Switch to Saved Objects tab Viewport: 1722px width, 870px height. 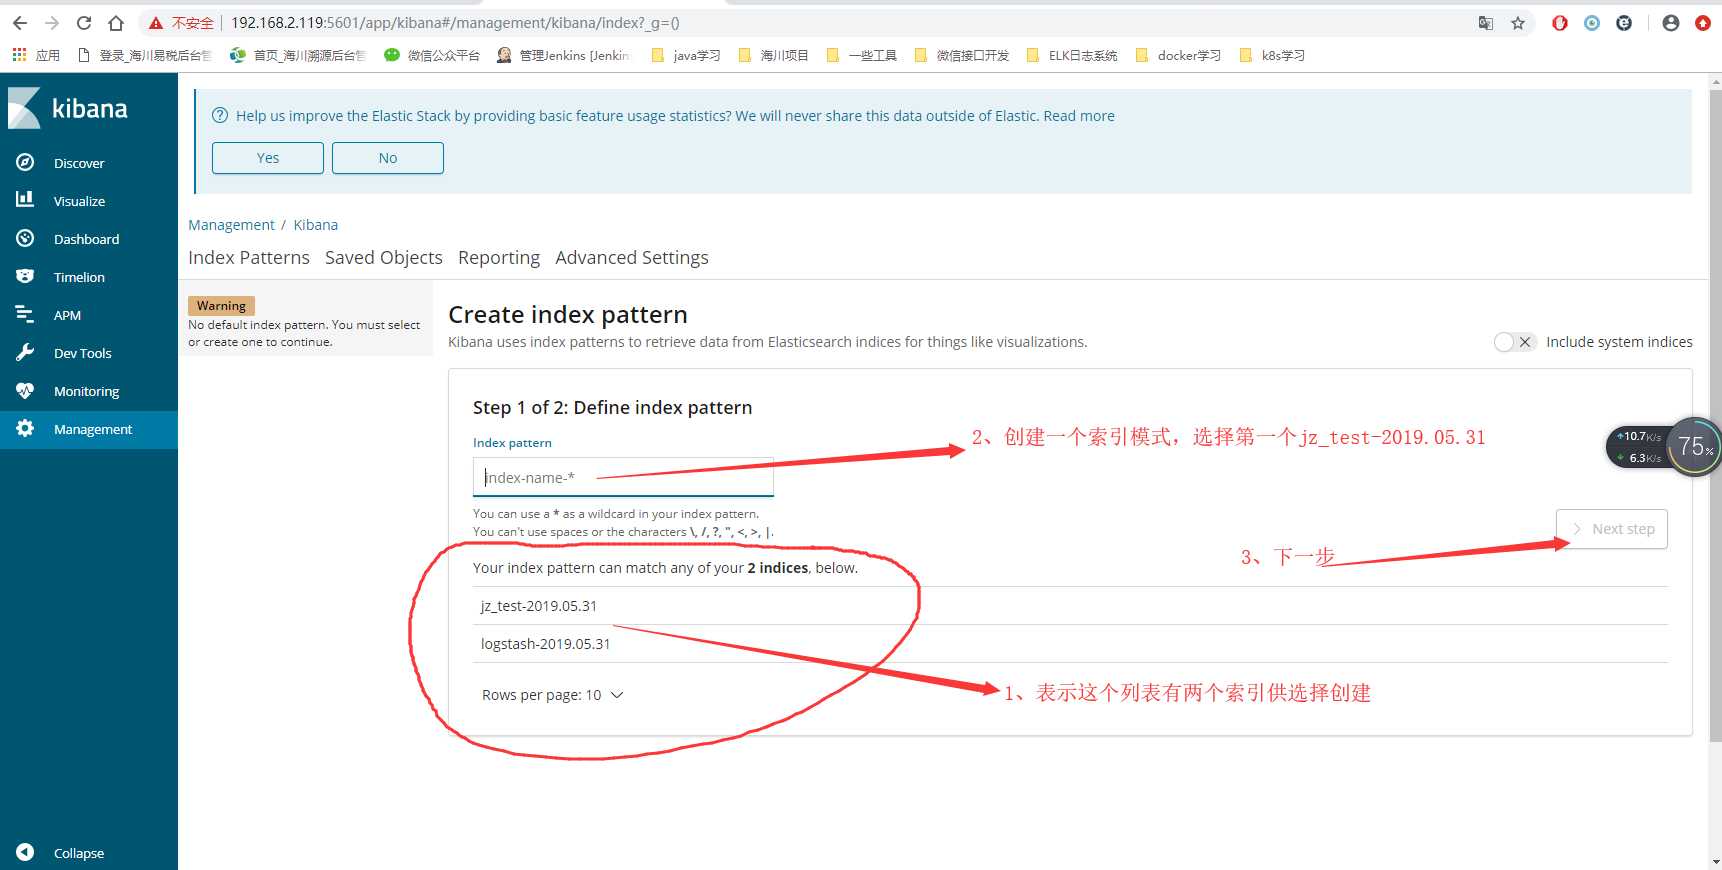point(384,257)
